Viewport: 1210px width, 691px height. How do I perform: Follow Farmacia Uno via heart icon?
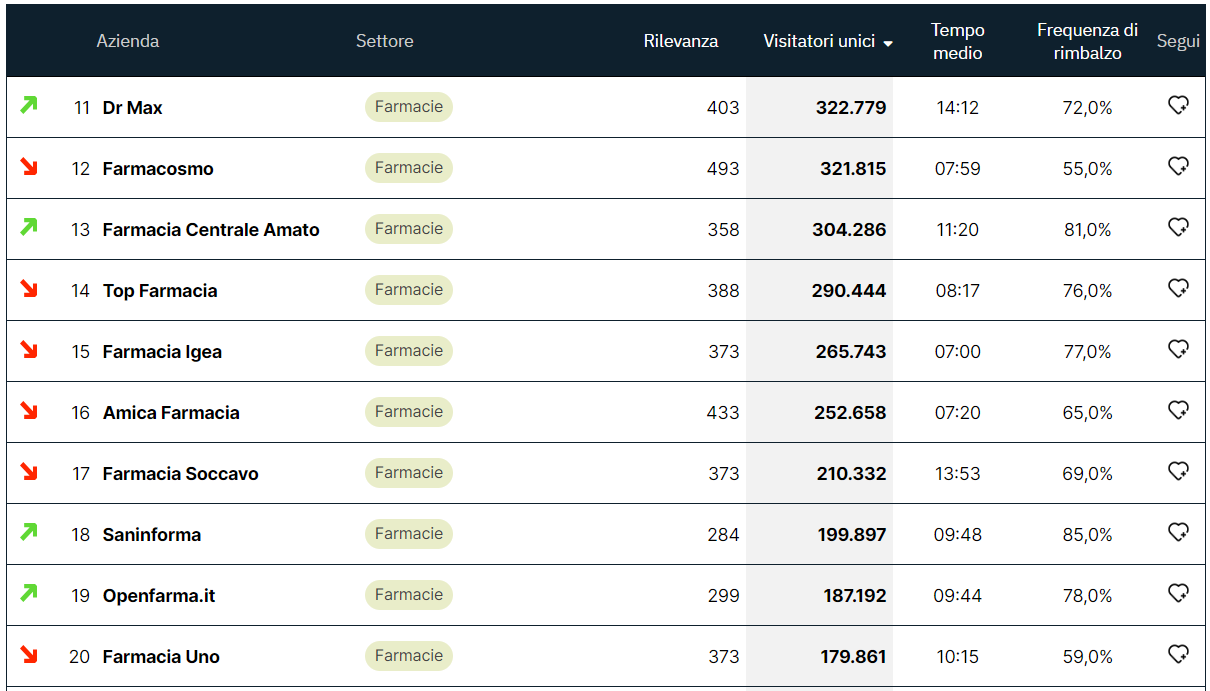pyautogui.click(x=1178, y=654)
